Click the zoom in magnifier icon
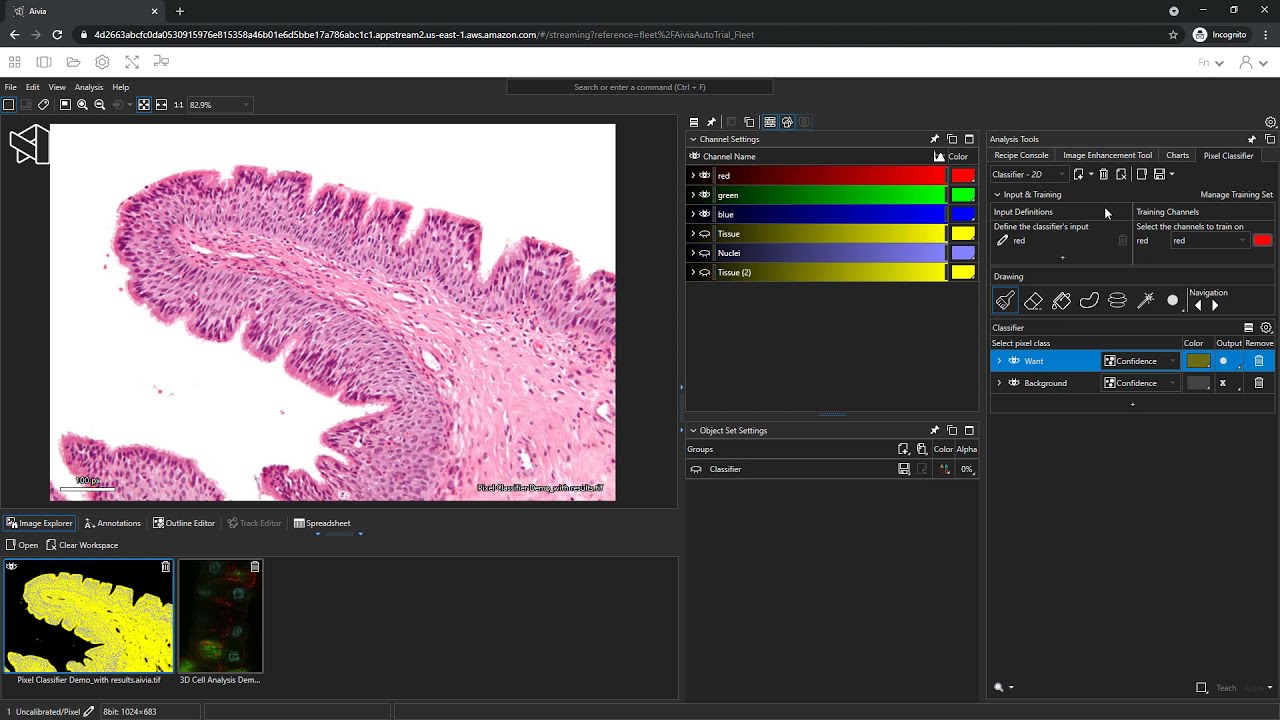The height and width of the screenshot is (720, 1280). coord(82,105)
